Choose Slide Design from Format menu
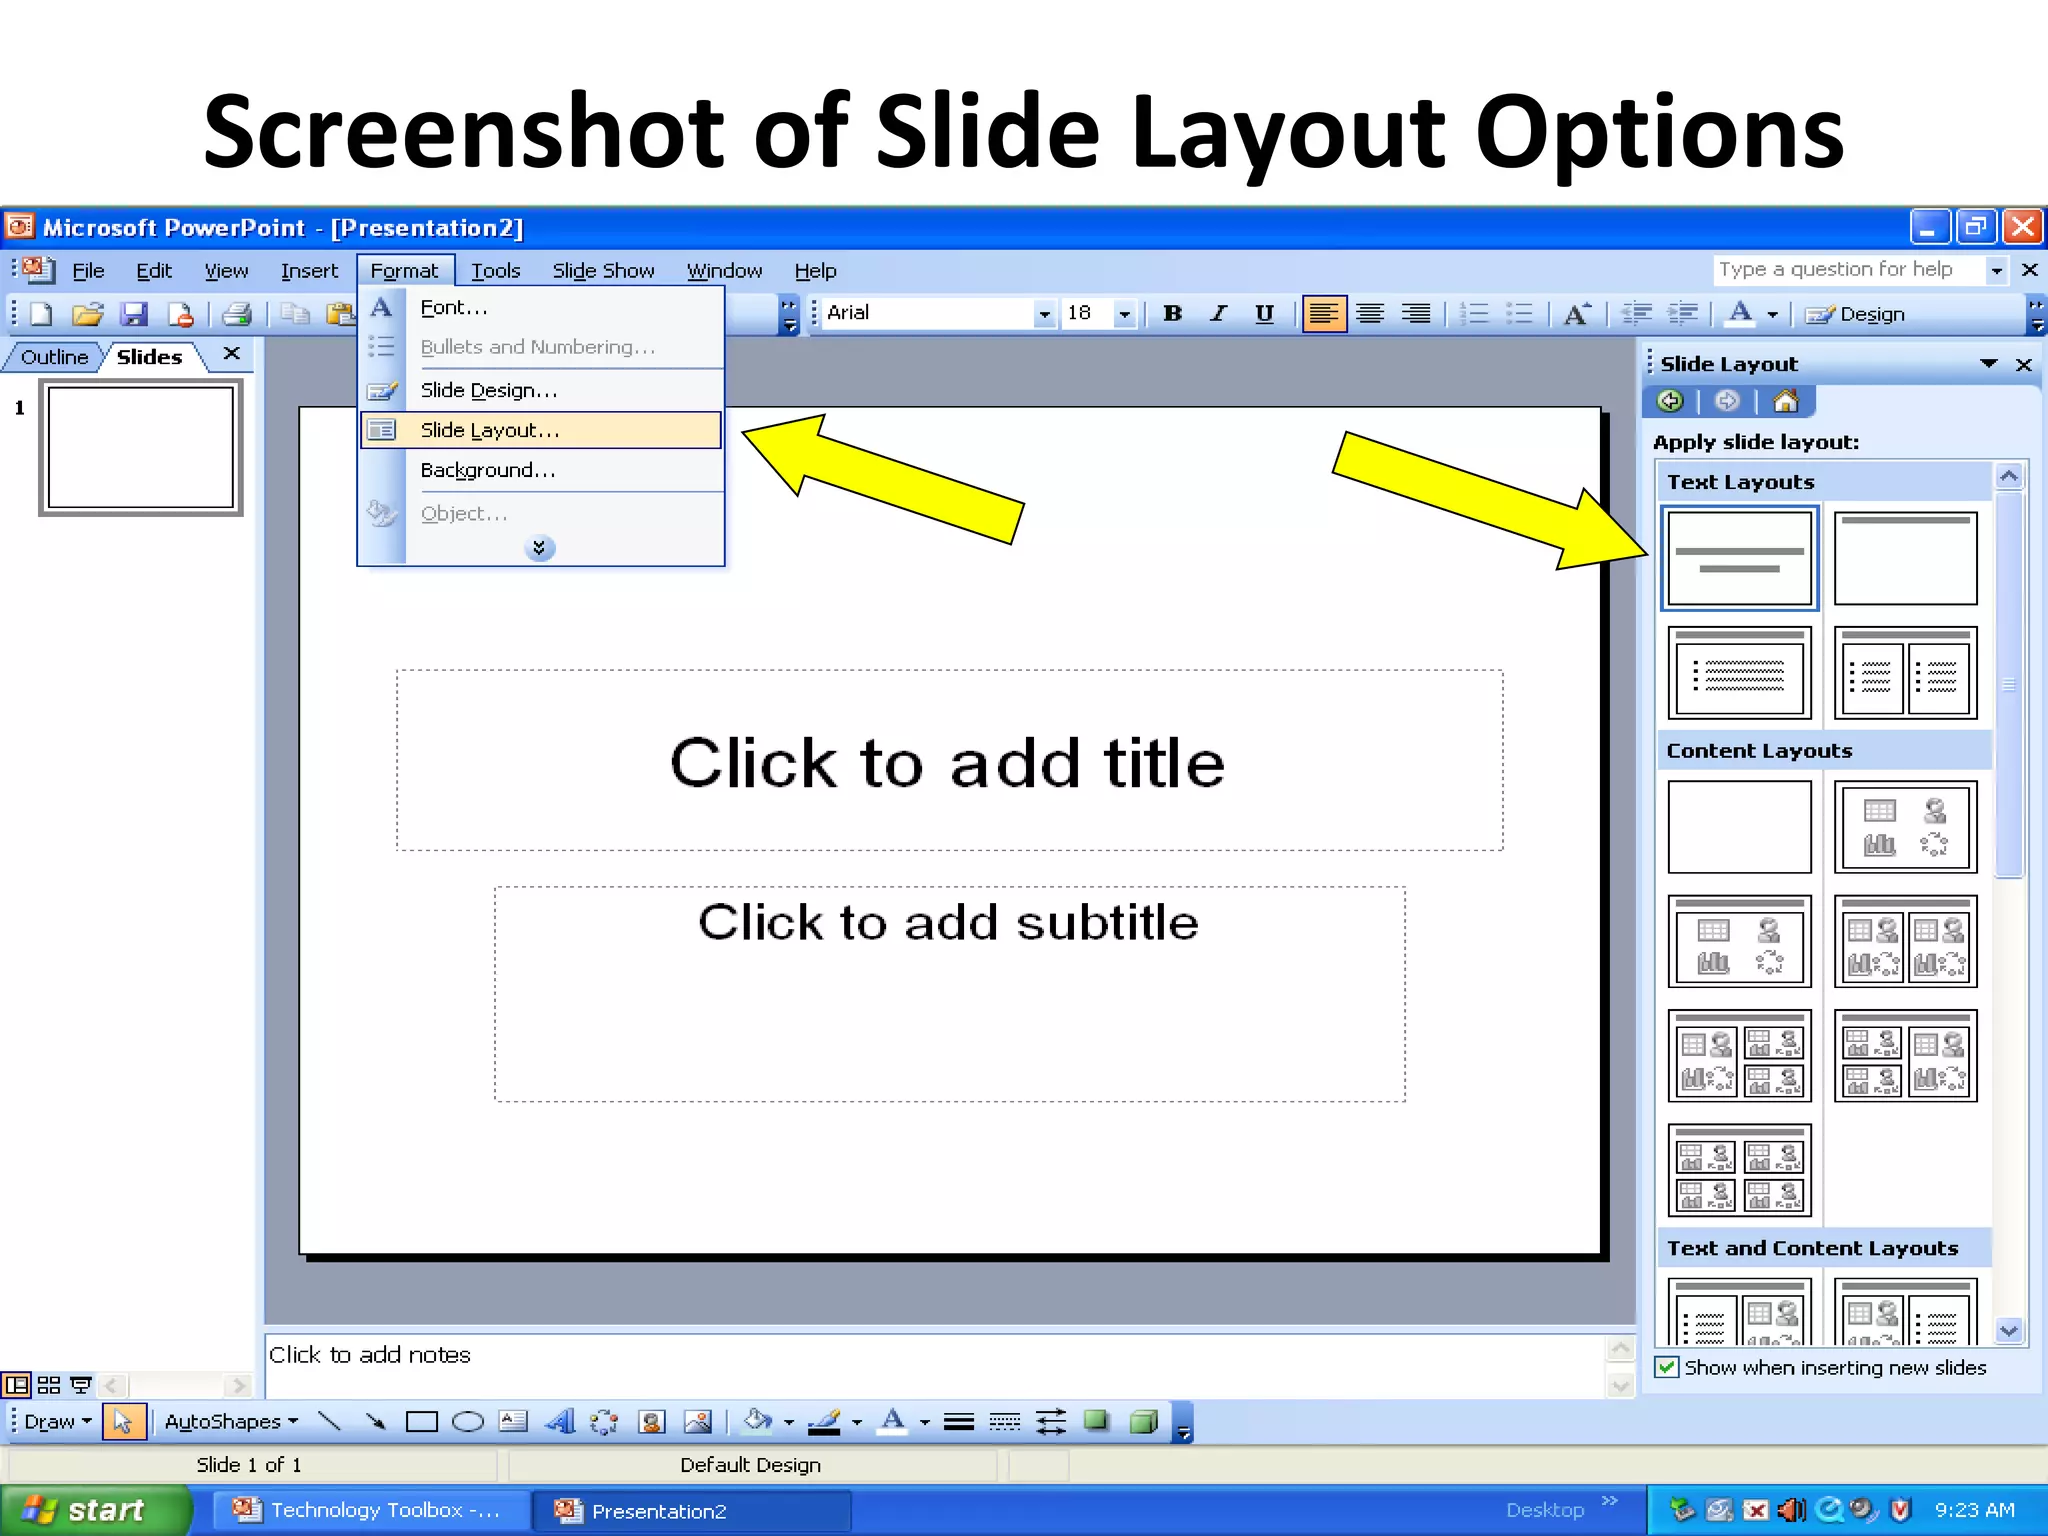Image resolution: width=2048 pixels, height=1536 pixels. (x=540, y=390)
